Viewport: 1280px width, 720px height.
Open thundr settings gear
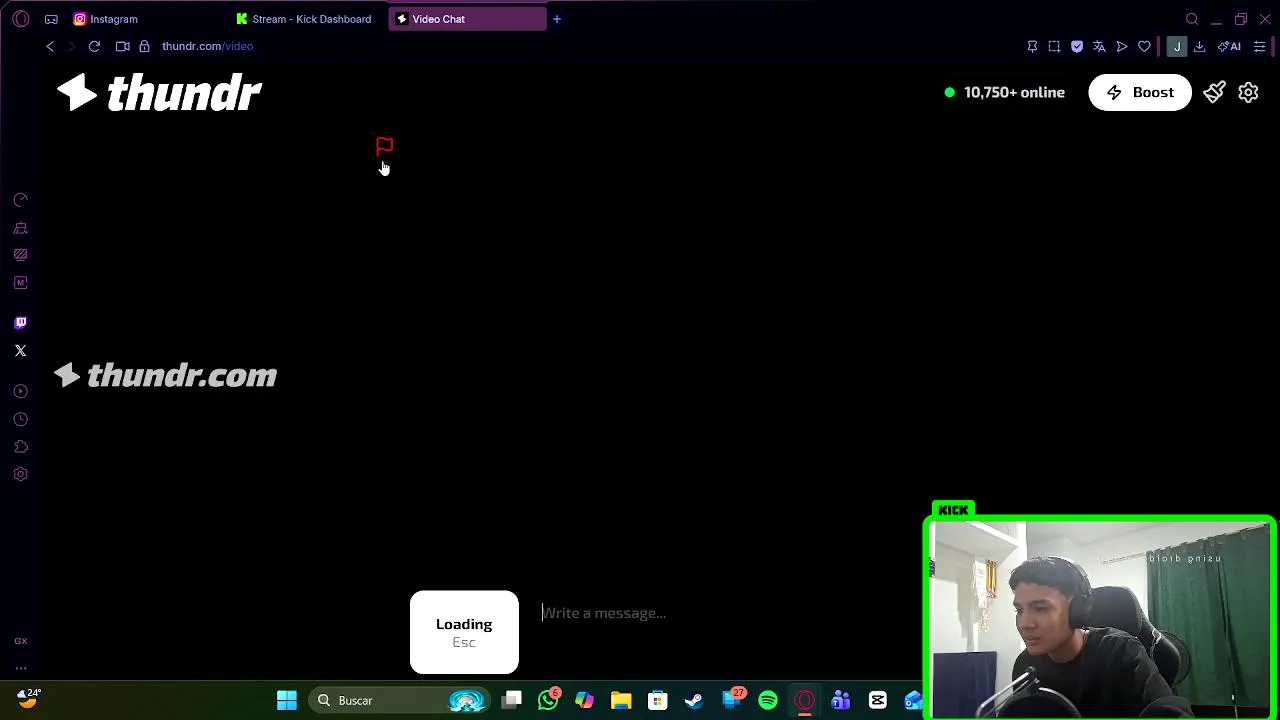(1248, 92)
